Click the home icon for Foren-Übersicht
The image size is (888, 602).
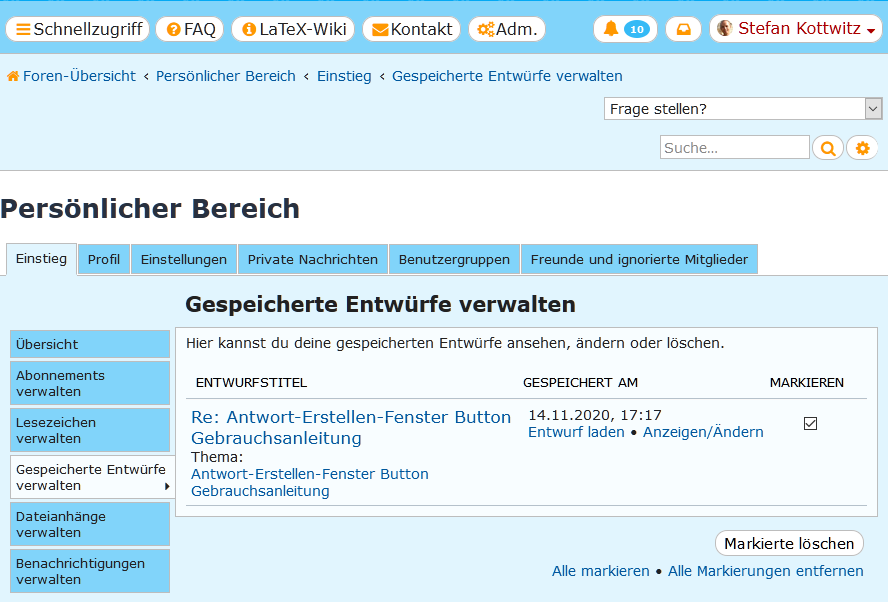[x=13, y=76]
